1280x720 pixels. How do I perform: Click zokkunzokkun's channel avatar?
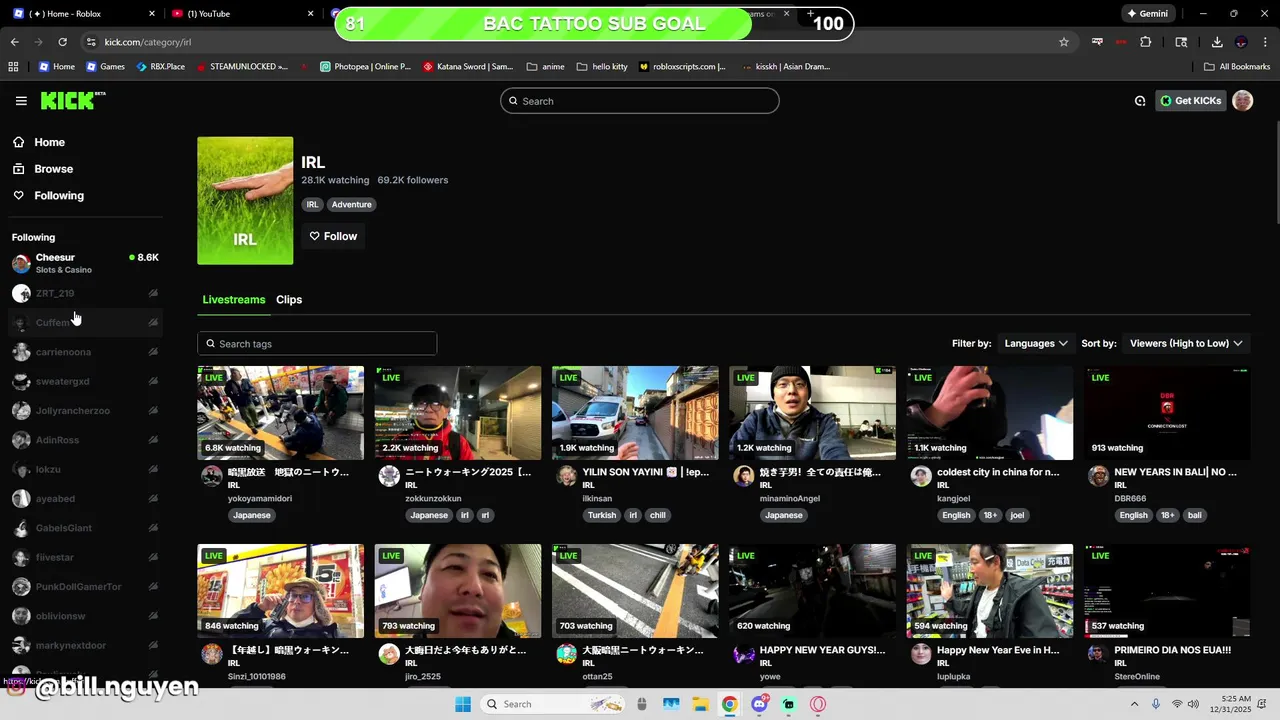coord(389,476)
